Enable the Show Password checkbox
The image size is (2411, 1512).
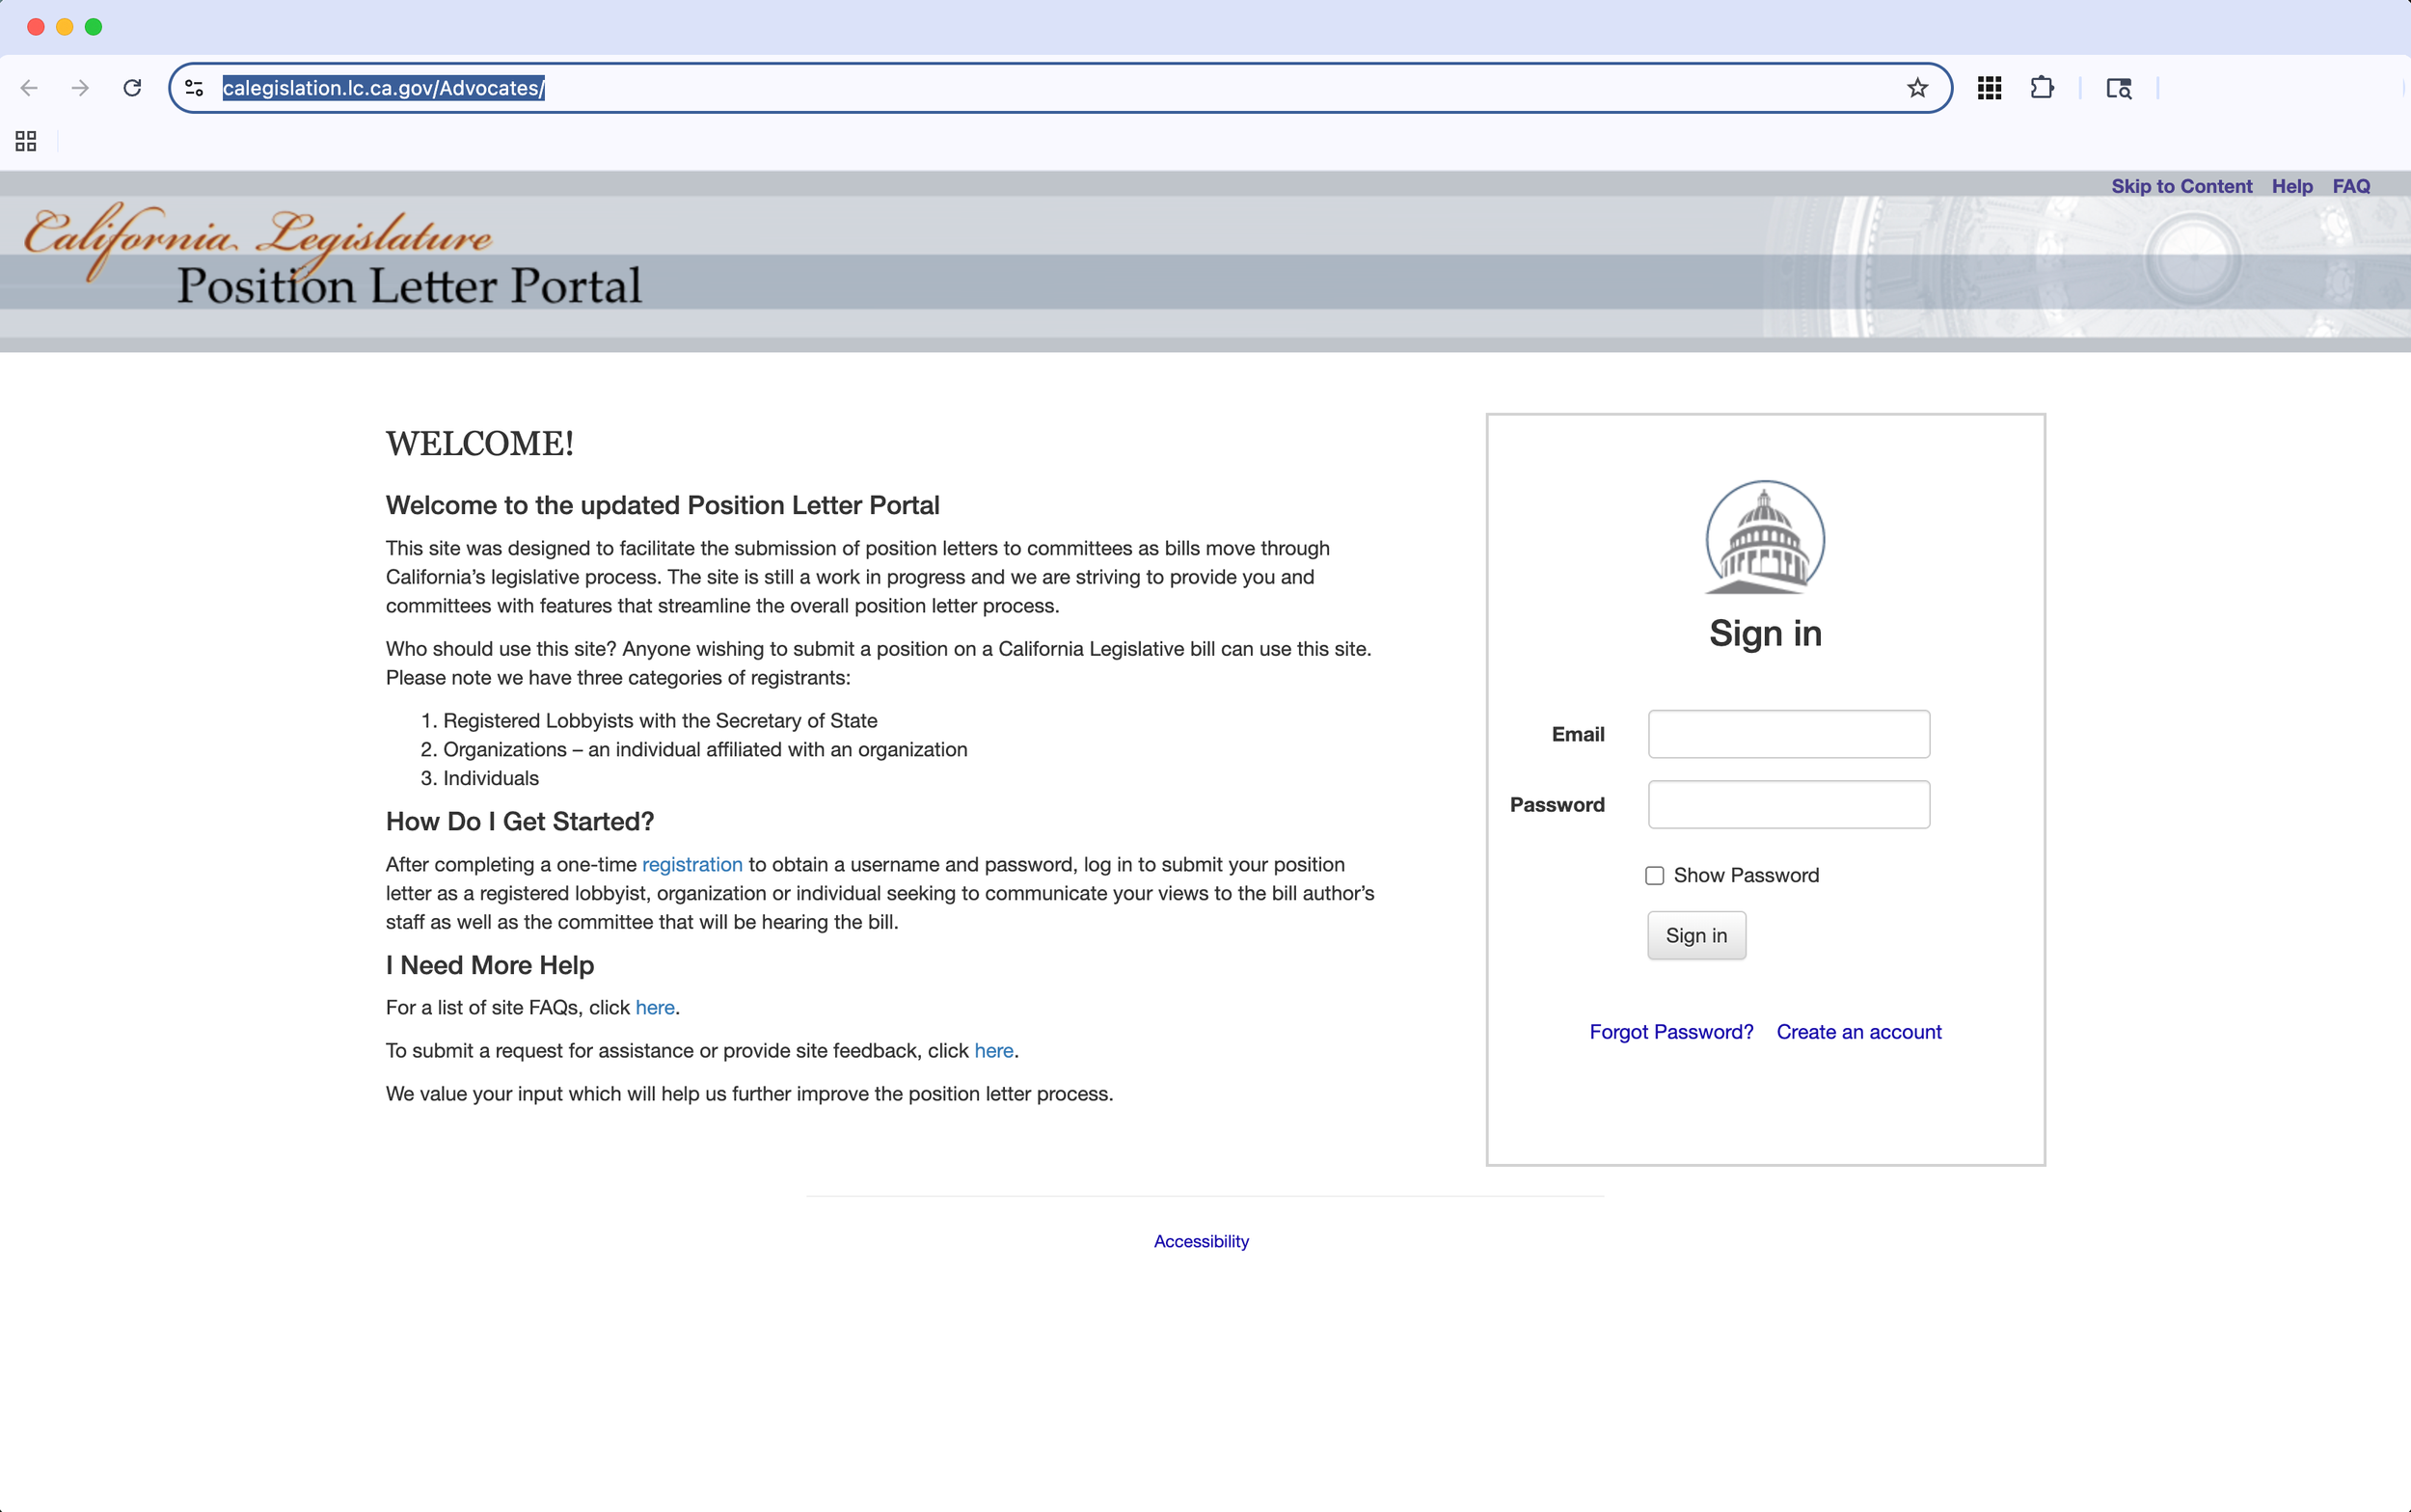point(1654,875)
